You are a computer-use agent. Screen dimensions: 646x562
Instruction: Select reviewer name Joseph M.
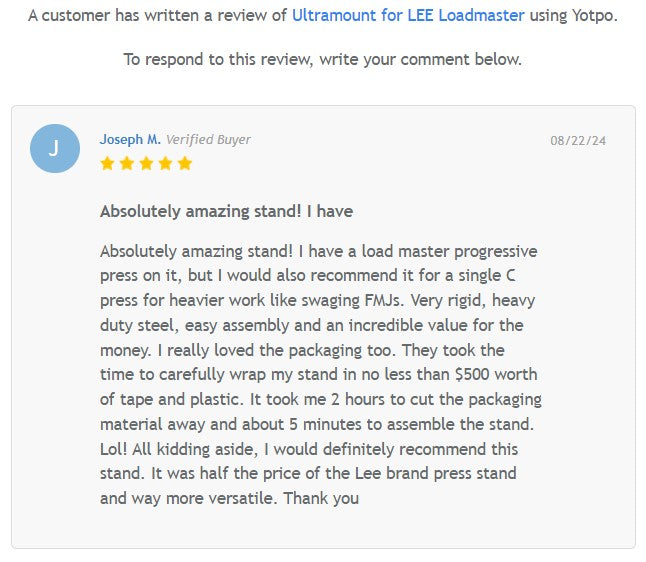coord(130,140)
